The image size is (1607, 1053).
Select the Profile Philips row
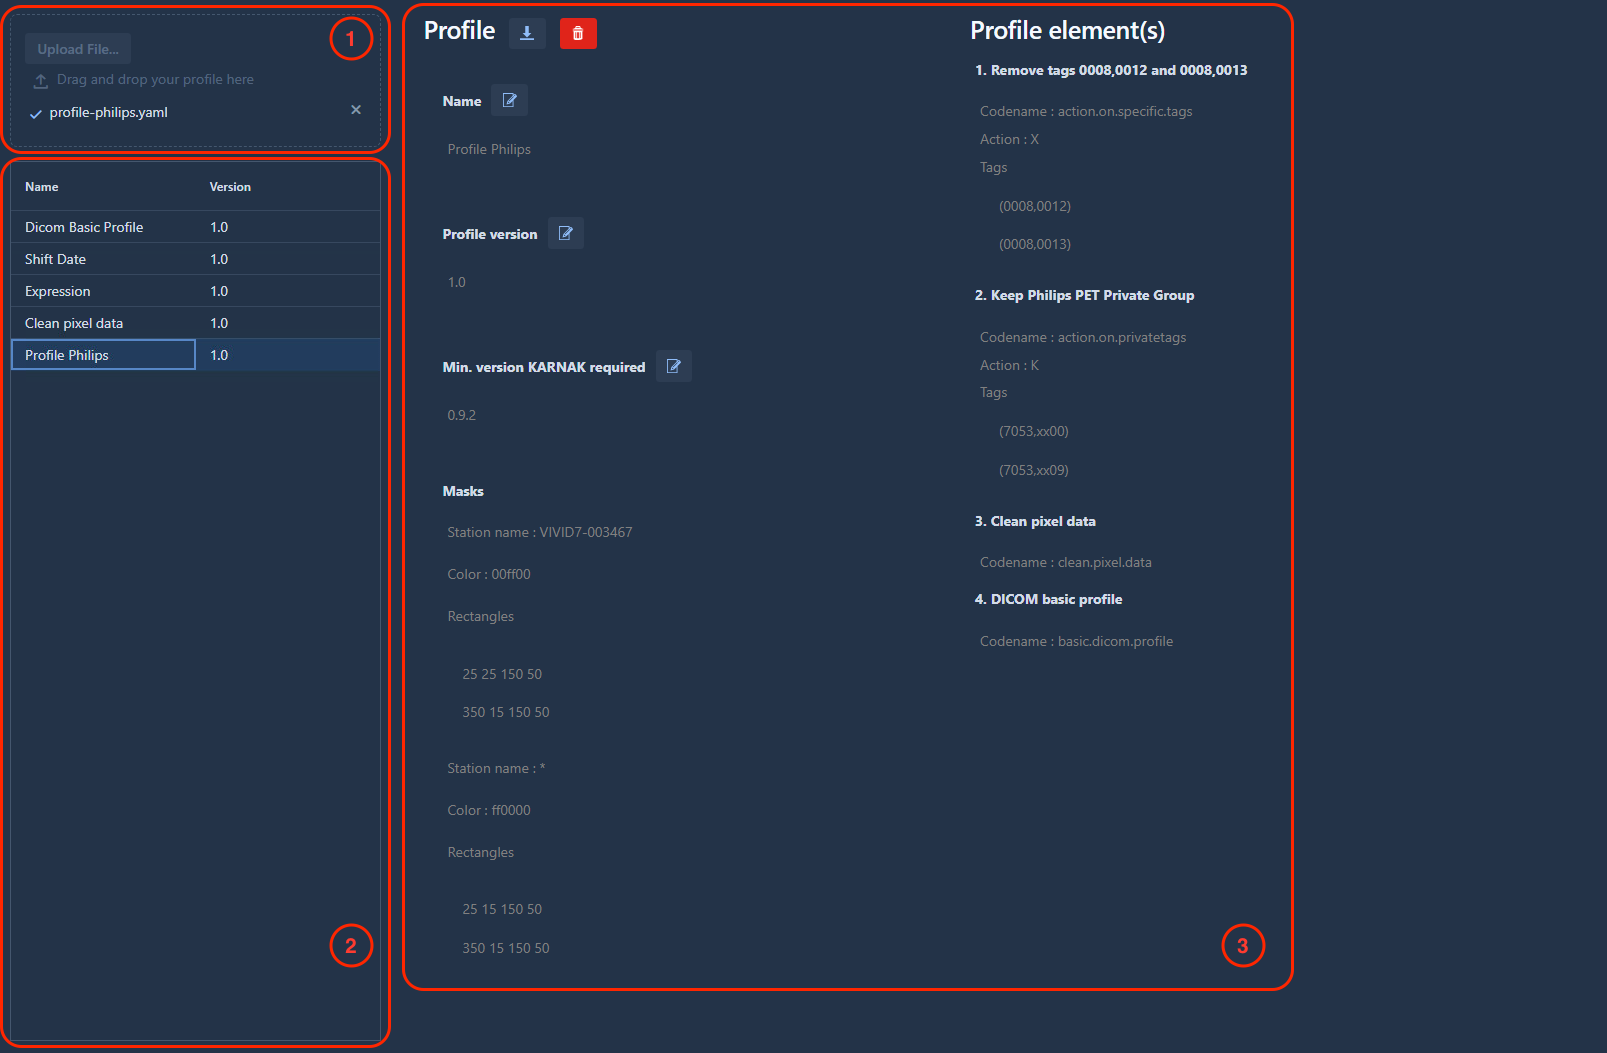point(195,355)
